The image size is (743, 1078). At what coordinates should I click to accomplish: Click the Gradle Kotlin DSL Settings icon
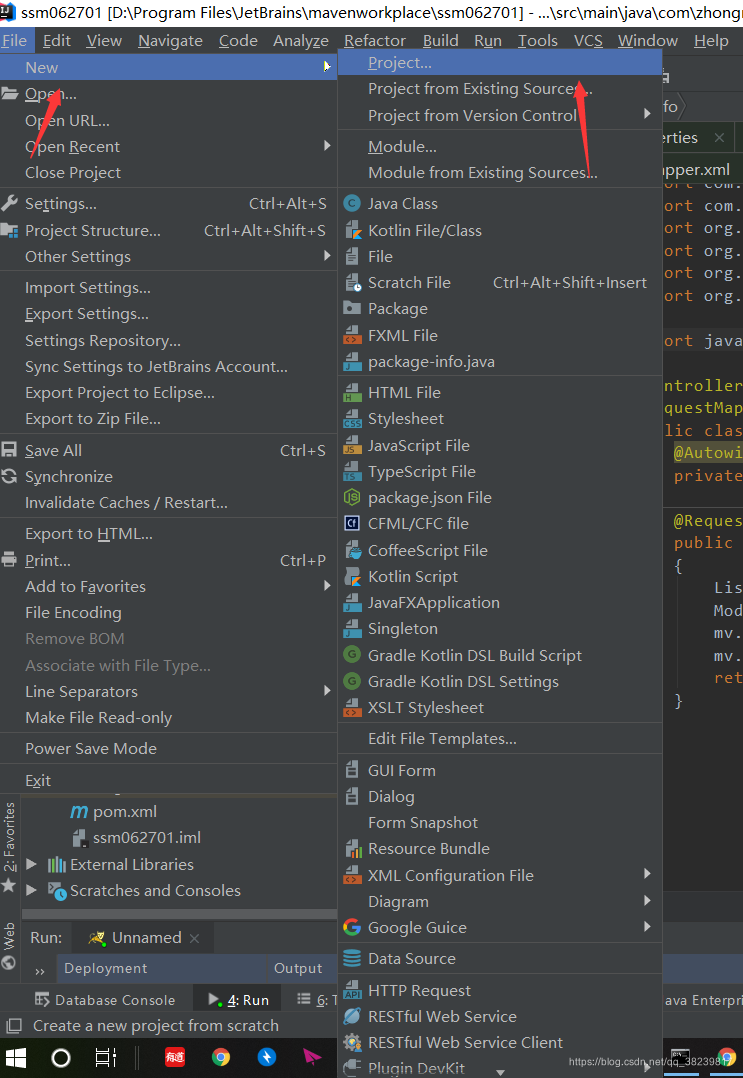352,682
